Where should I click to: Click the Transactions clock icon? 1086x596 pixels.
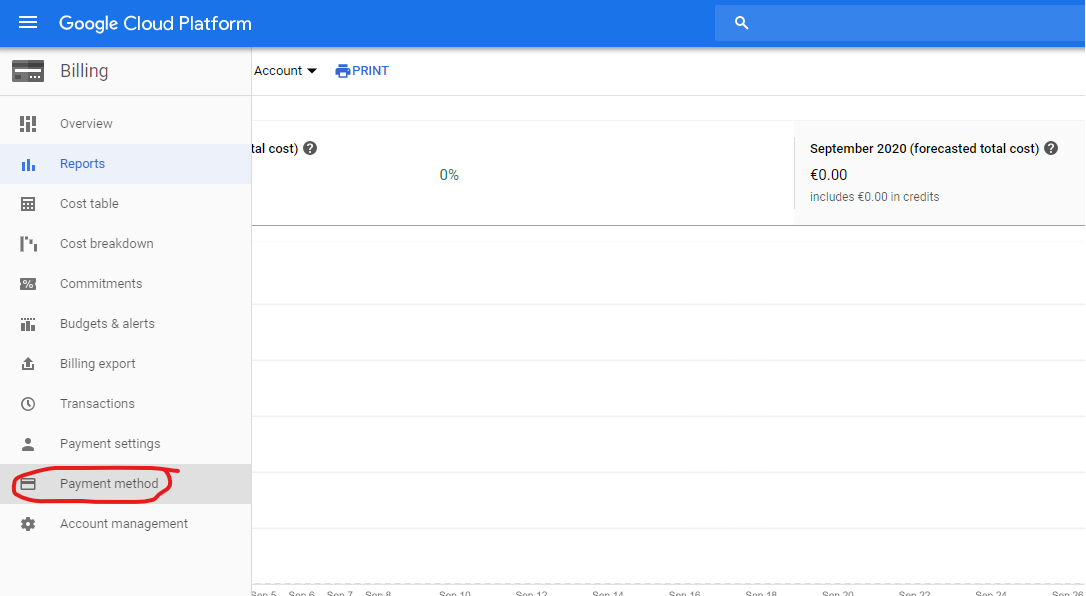(28, 404)
